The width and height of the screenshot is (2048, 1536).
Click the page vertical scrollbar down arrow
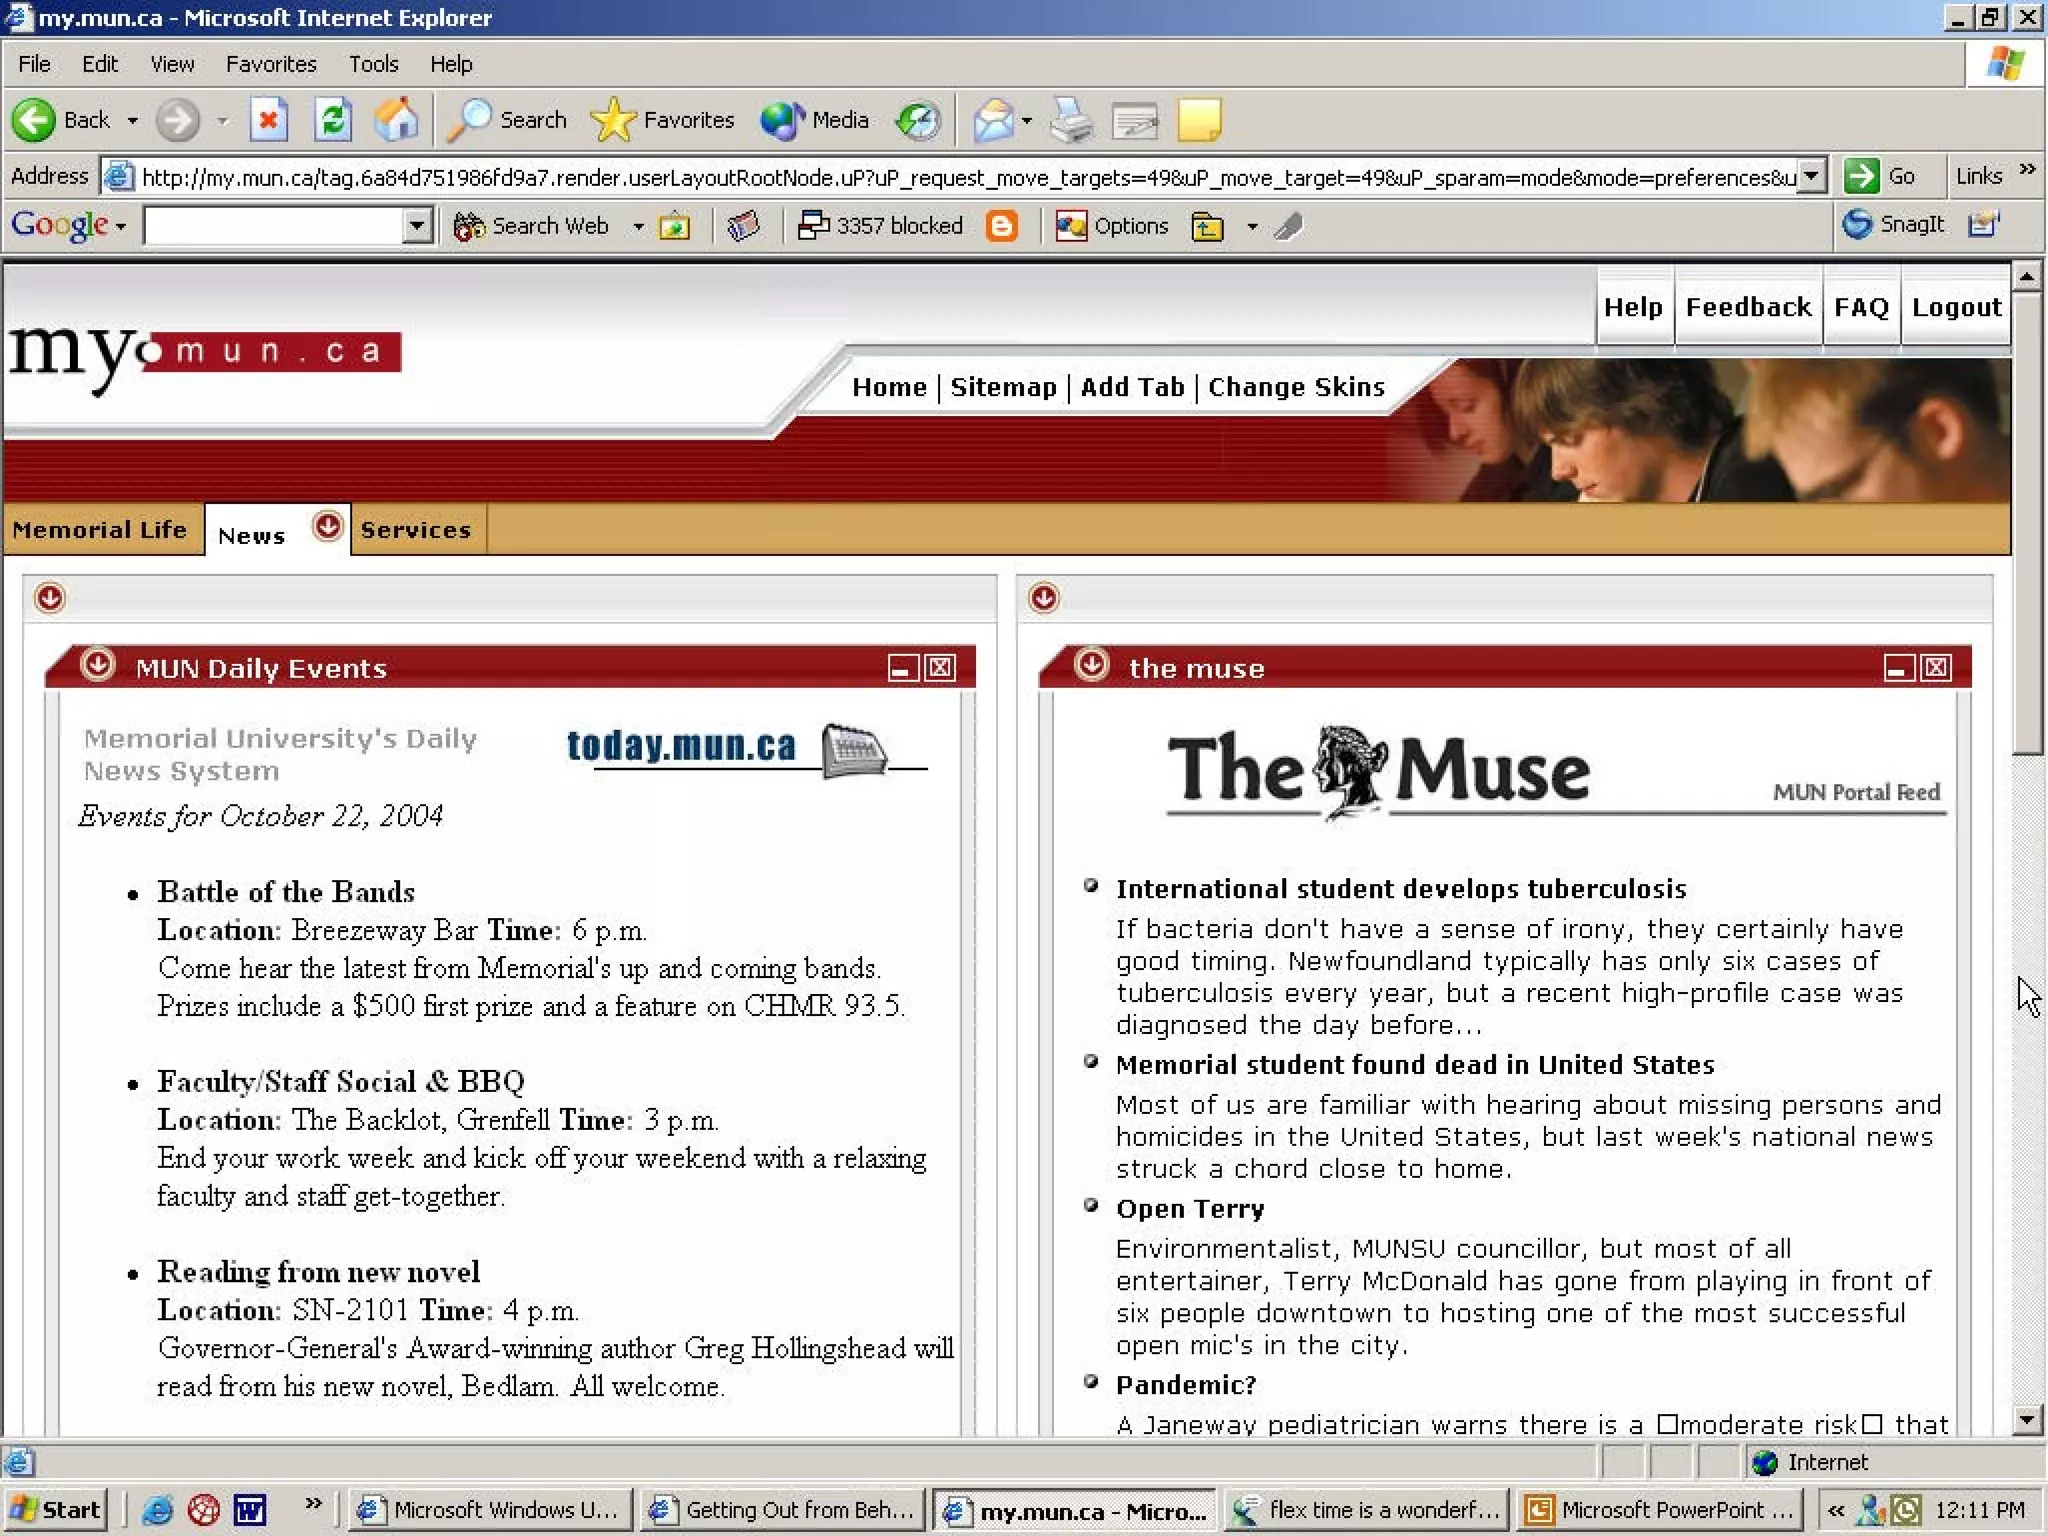click(x=2027, y=1420)
